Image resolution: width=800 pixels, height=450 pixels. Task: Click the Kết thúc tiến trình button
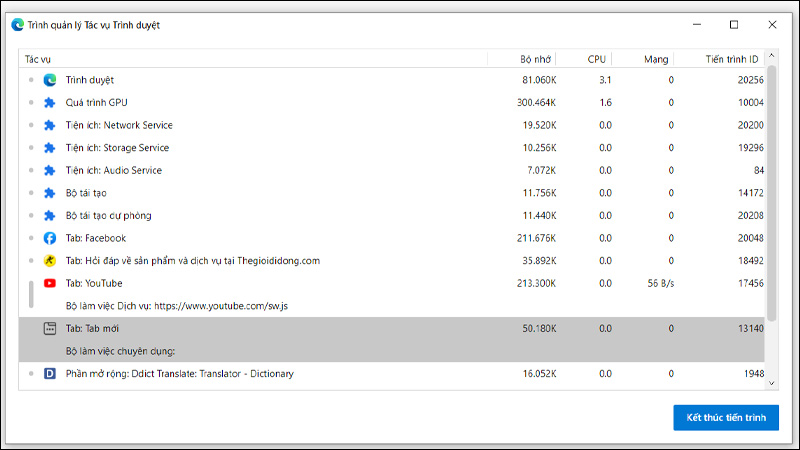(x=726, y=418)
